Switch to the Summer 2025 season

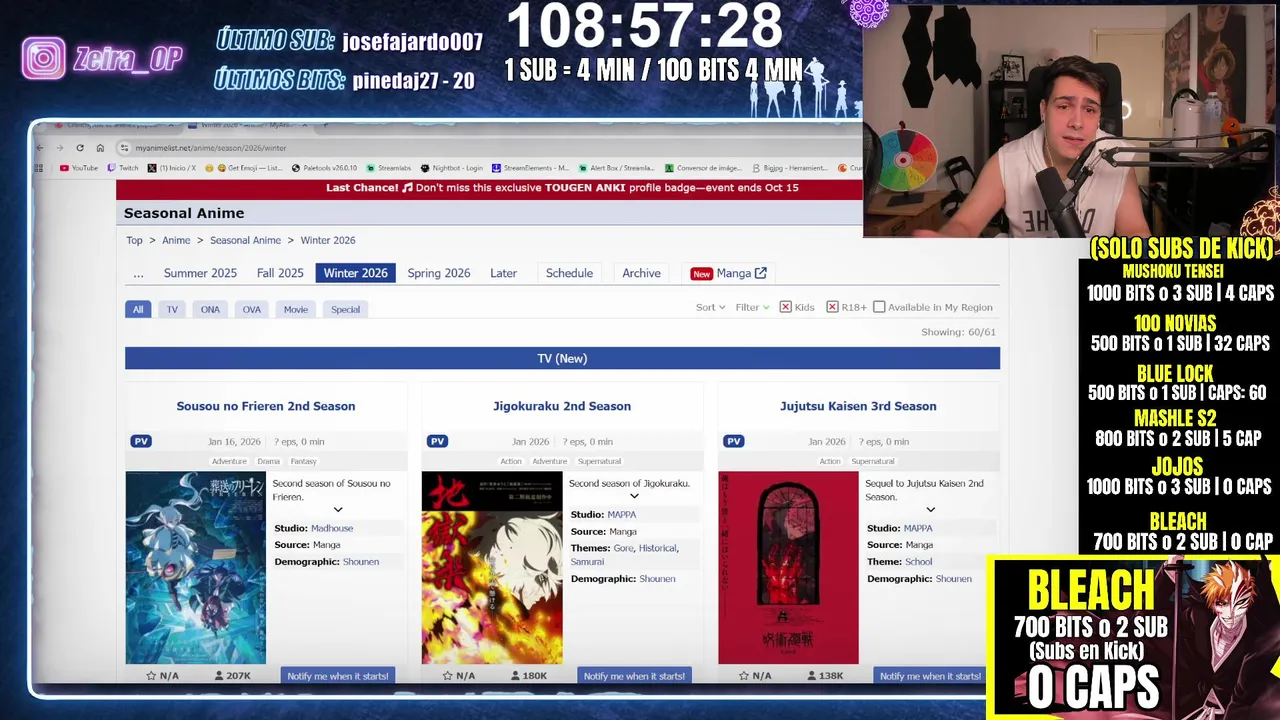pos(200,273)
